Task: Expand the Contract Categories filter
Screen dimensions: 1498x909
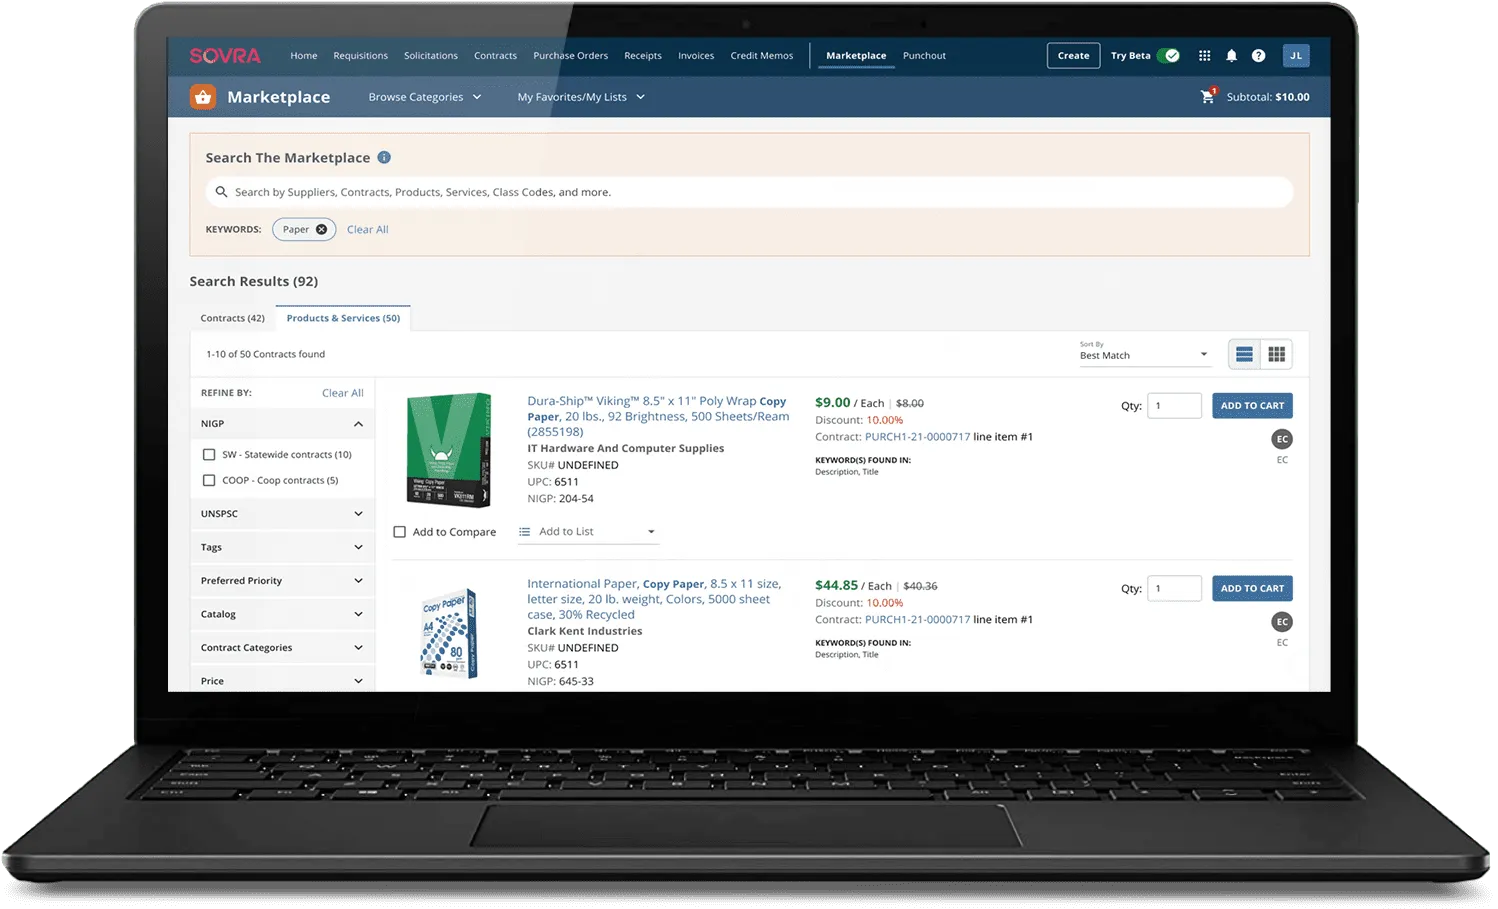Action: [282, 648]
